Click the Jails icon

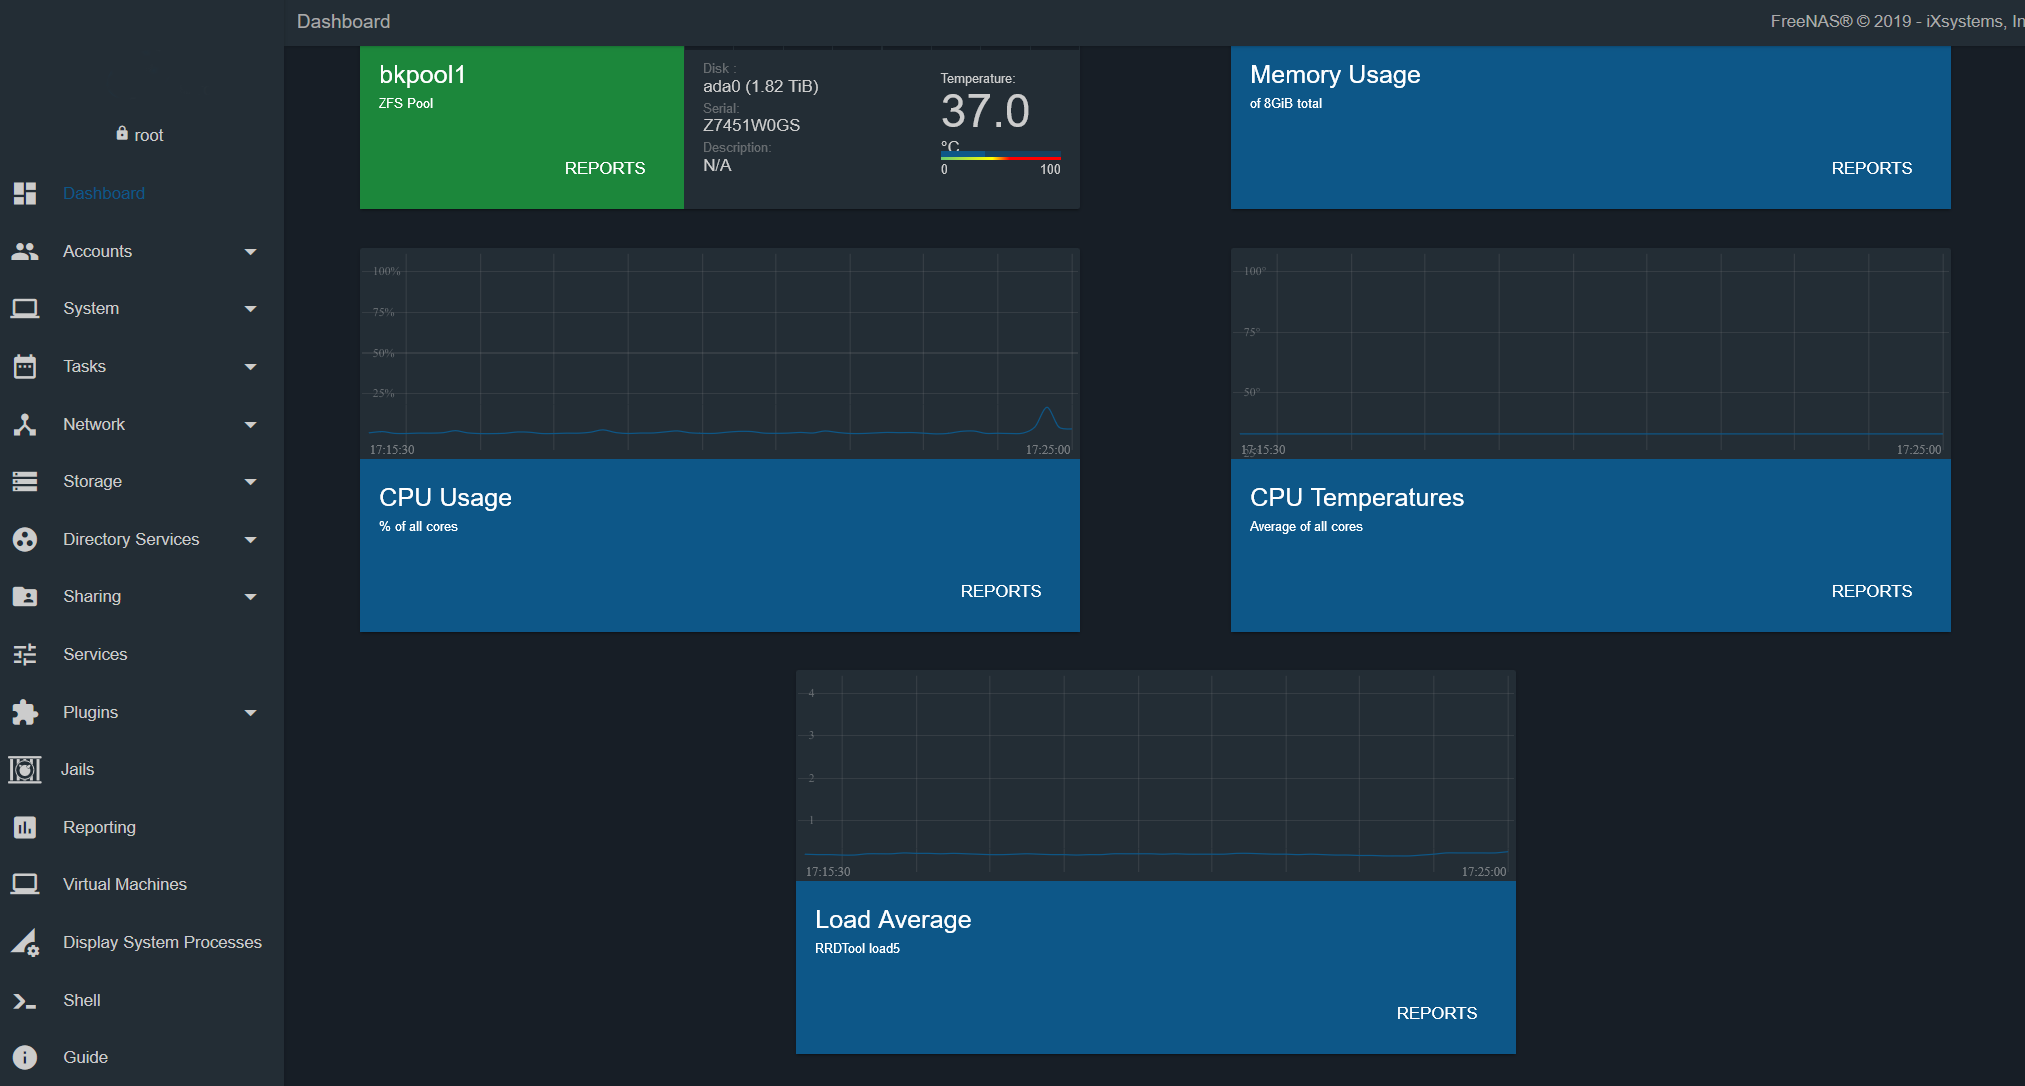(25, 769)
